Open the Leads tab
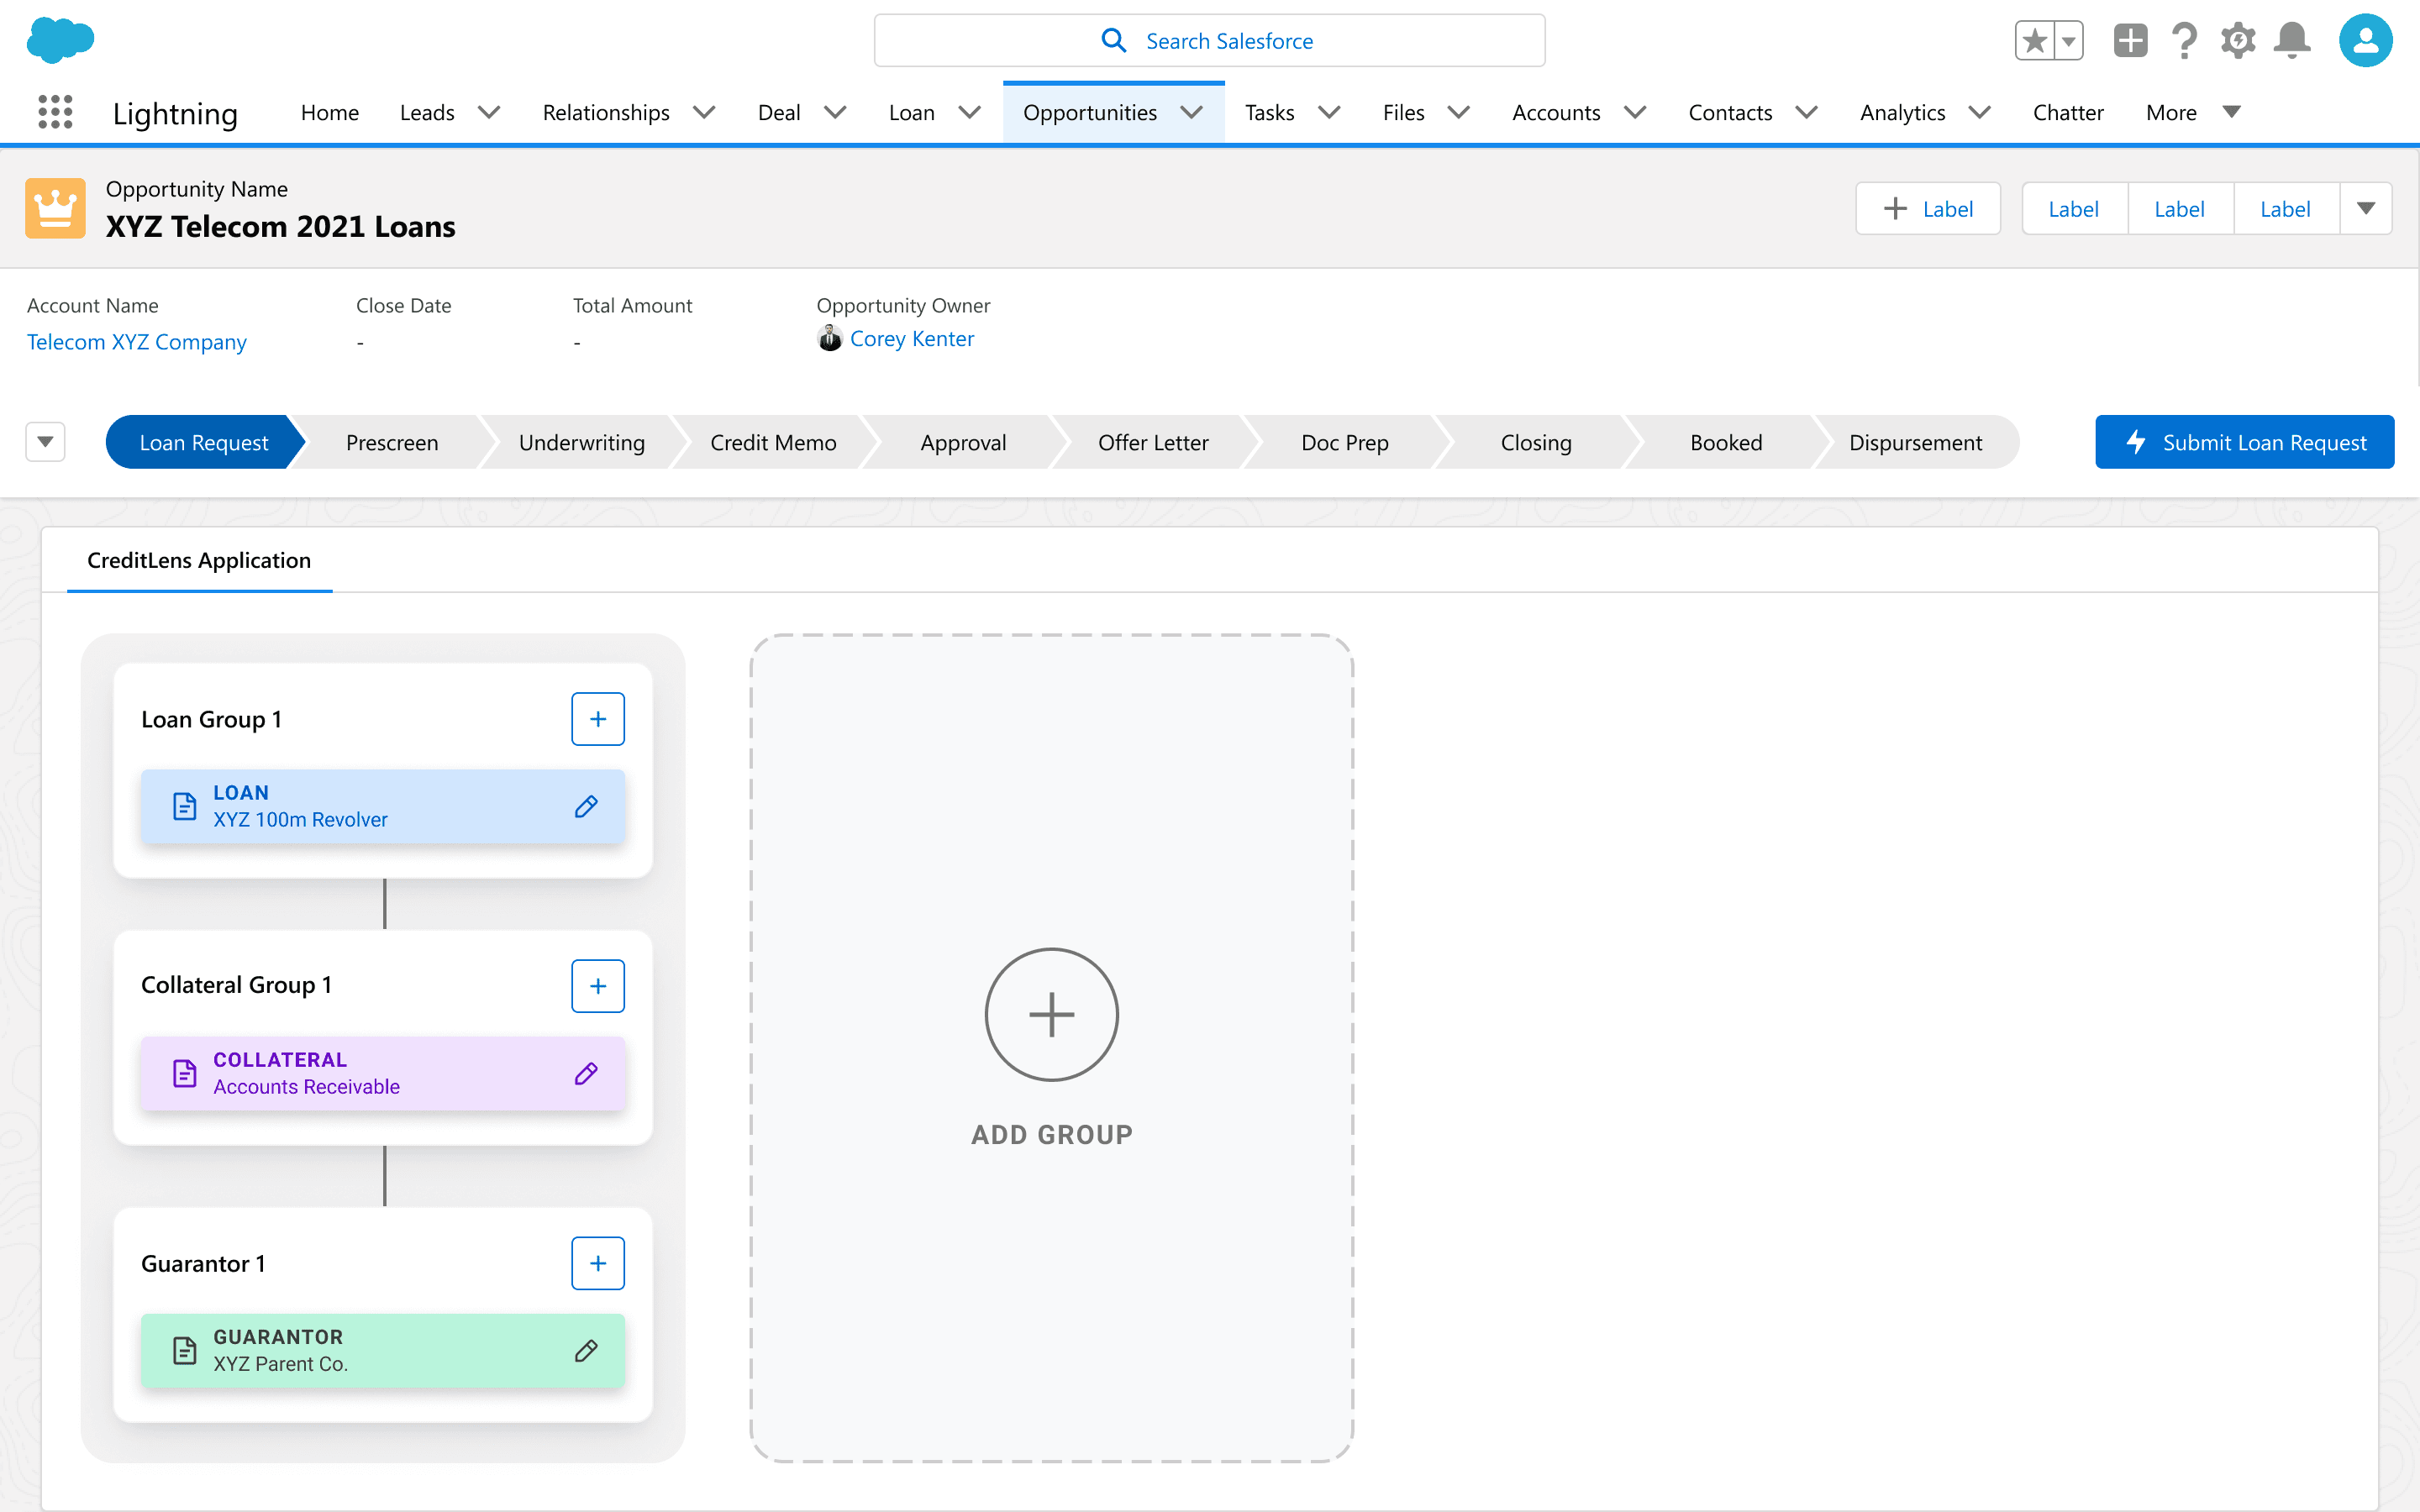2420x1512 pixels. (427, 112)
